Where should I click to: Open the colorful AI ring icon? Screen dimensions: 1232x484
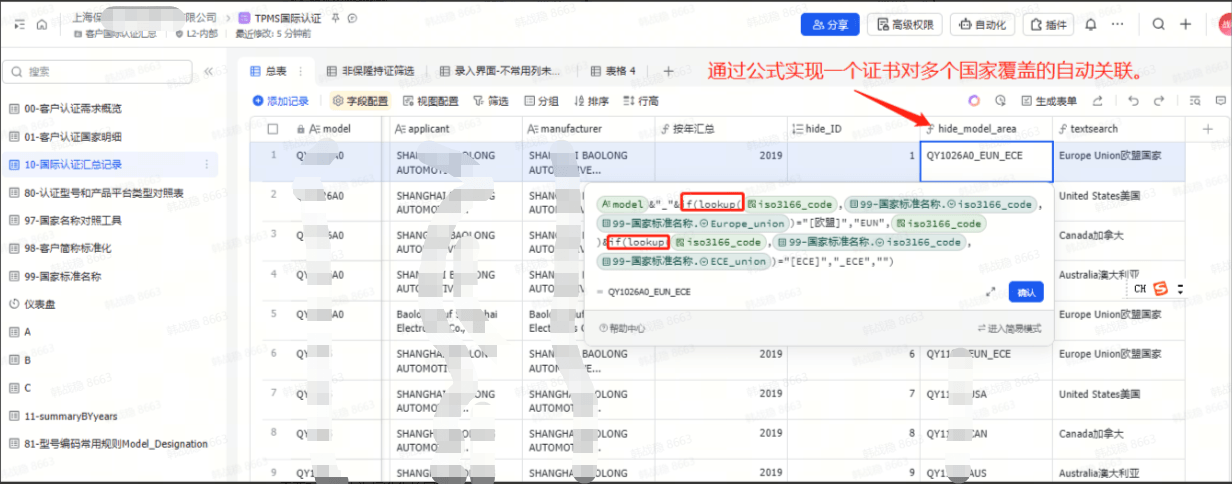click(x=974, y=101)
